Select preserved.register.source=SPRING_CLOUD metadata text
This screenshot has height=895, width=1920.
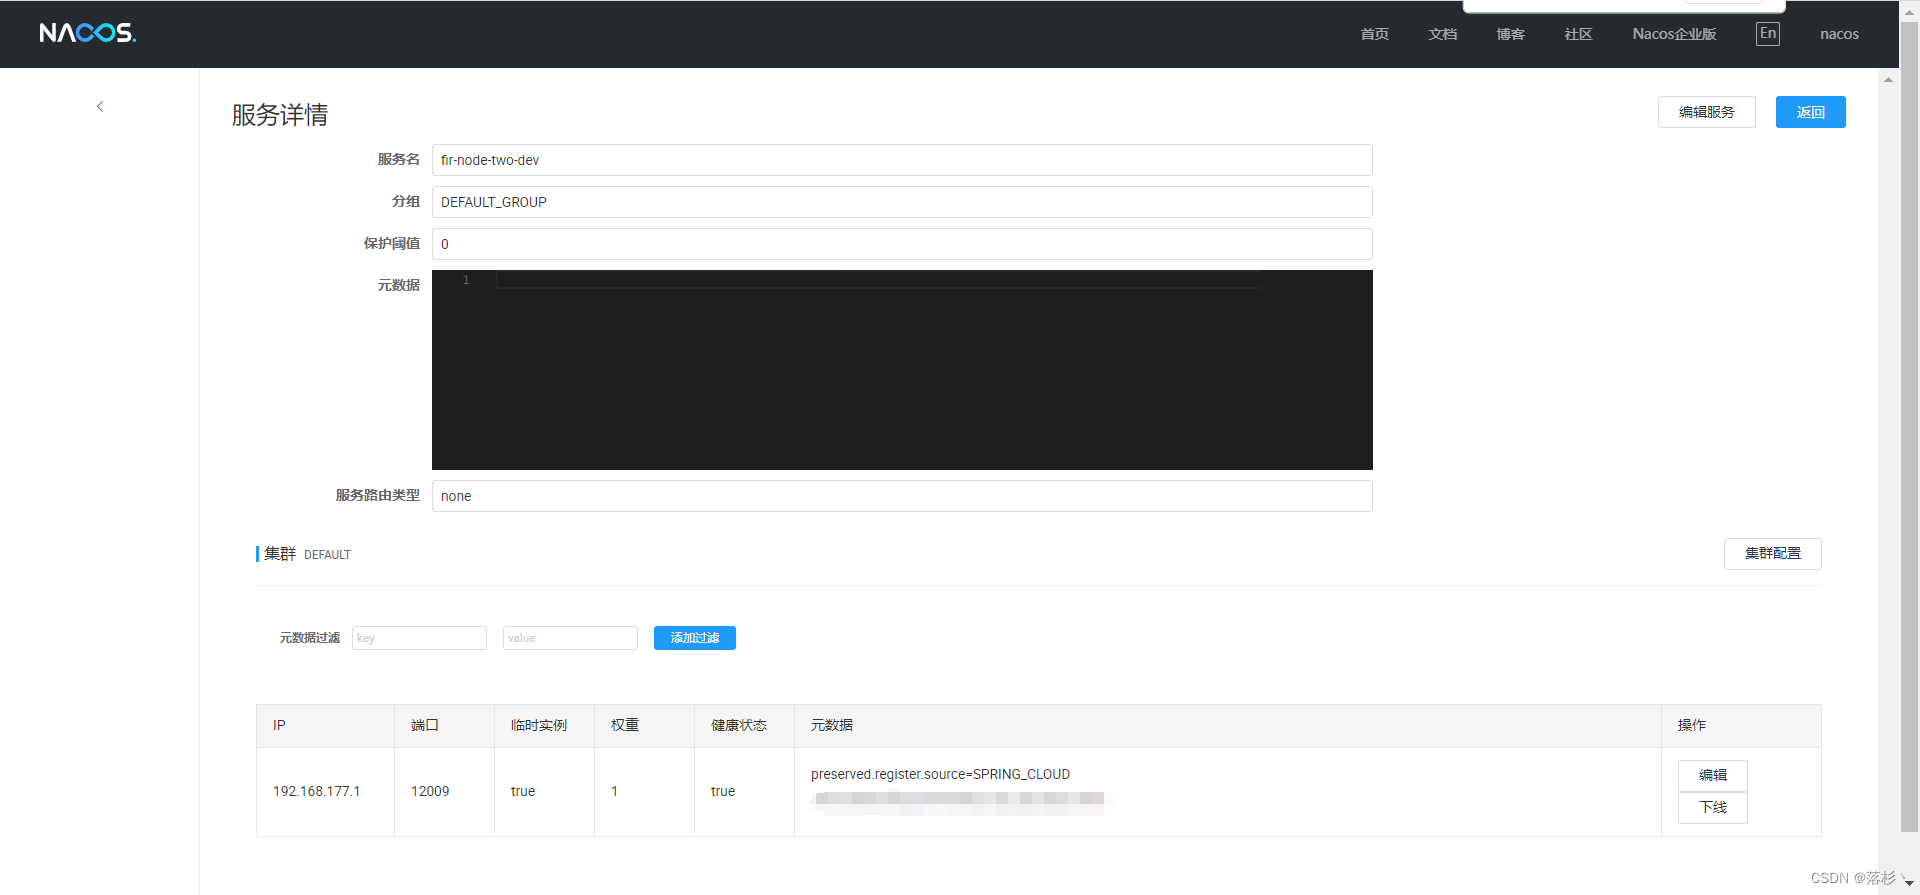[x=940, y=774]
